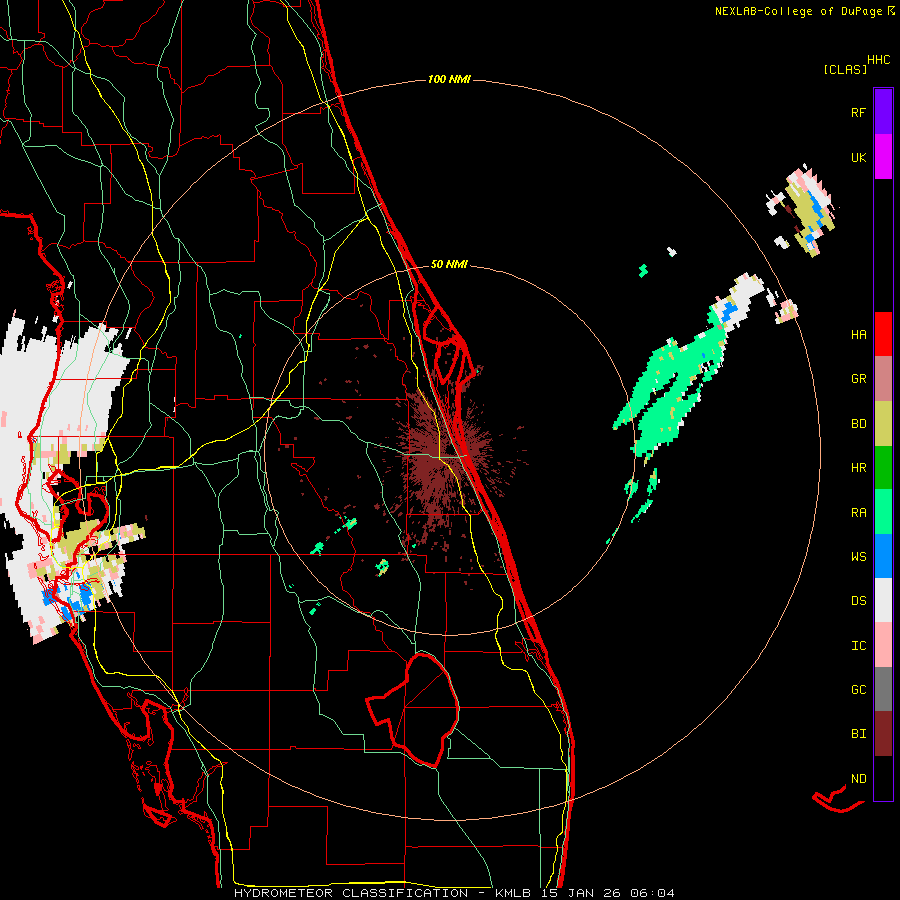The image size is (900, 900).
Task: Click the '[CLAS]' units label
Action: tap(845, 69)
